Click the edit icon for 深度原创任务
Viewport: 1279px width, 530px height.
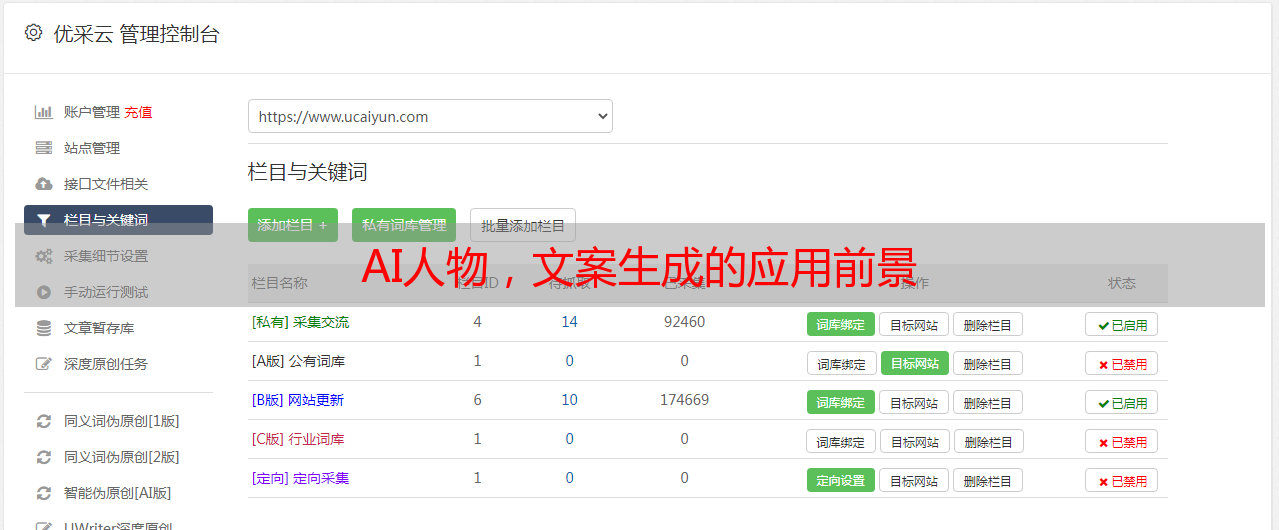(x=44, y=364)
